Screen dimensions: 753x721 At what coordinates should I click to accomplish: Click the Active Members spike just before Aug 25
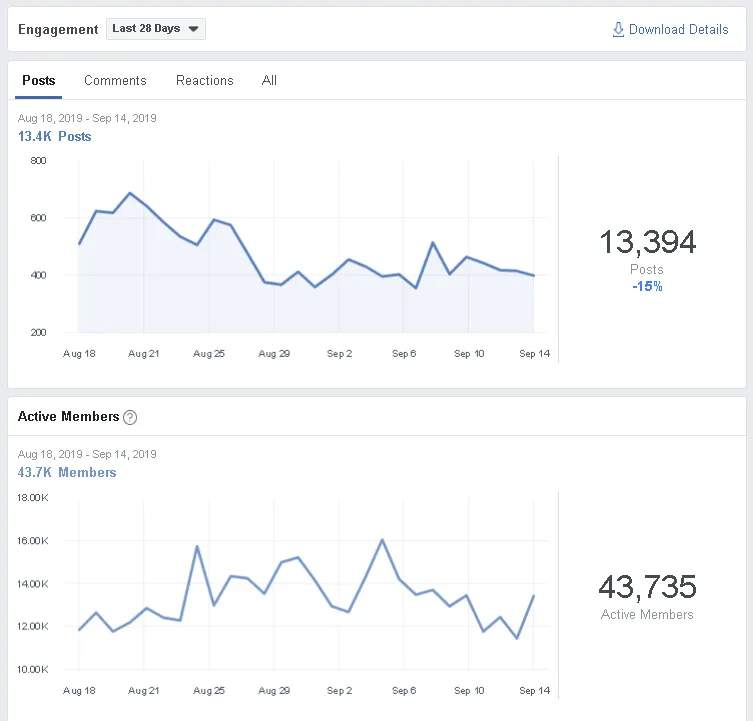(x=197, y=546)
